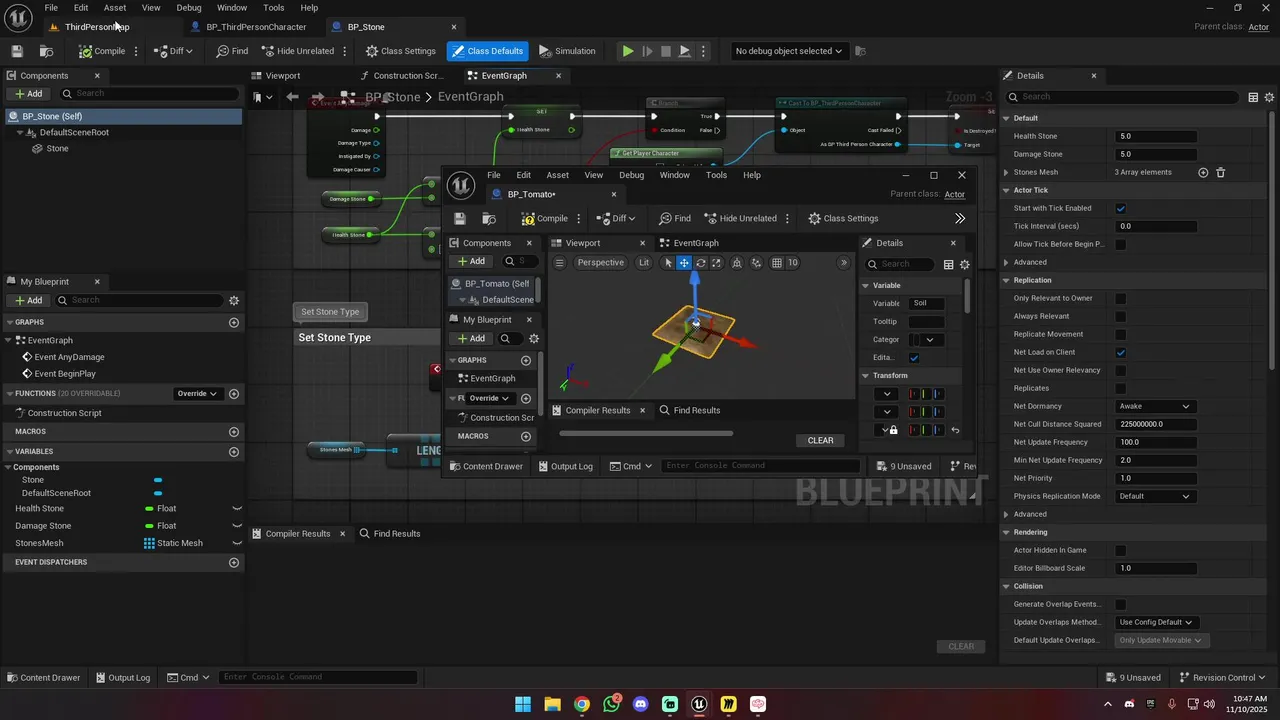The image size is (1280, 720).
Task: Collapse the Replication section
Action: (1006, 280)
